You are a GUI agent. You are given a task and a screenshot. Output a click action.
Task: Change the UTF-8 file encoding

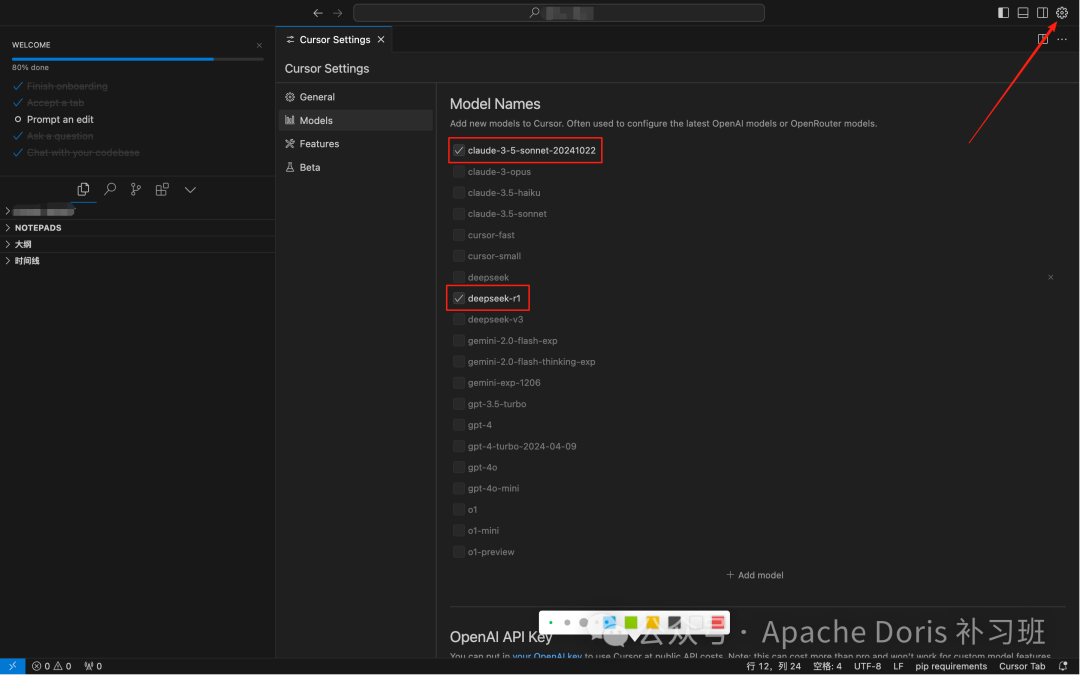867,666
